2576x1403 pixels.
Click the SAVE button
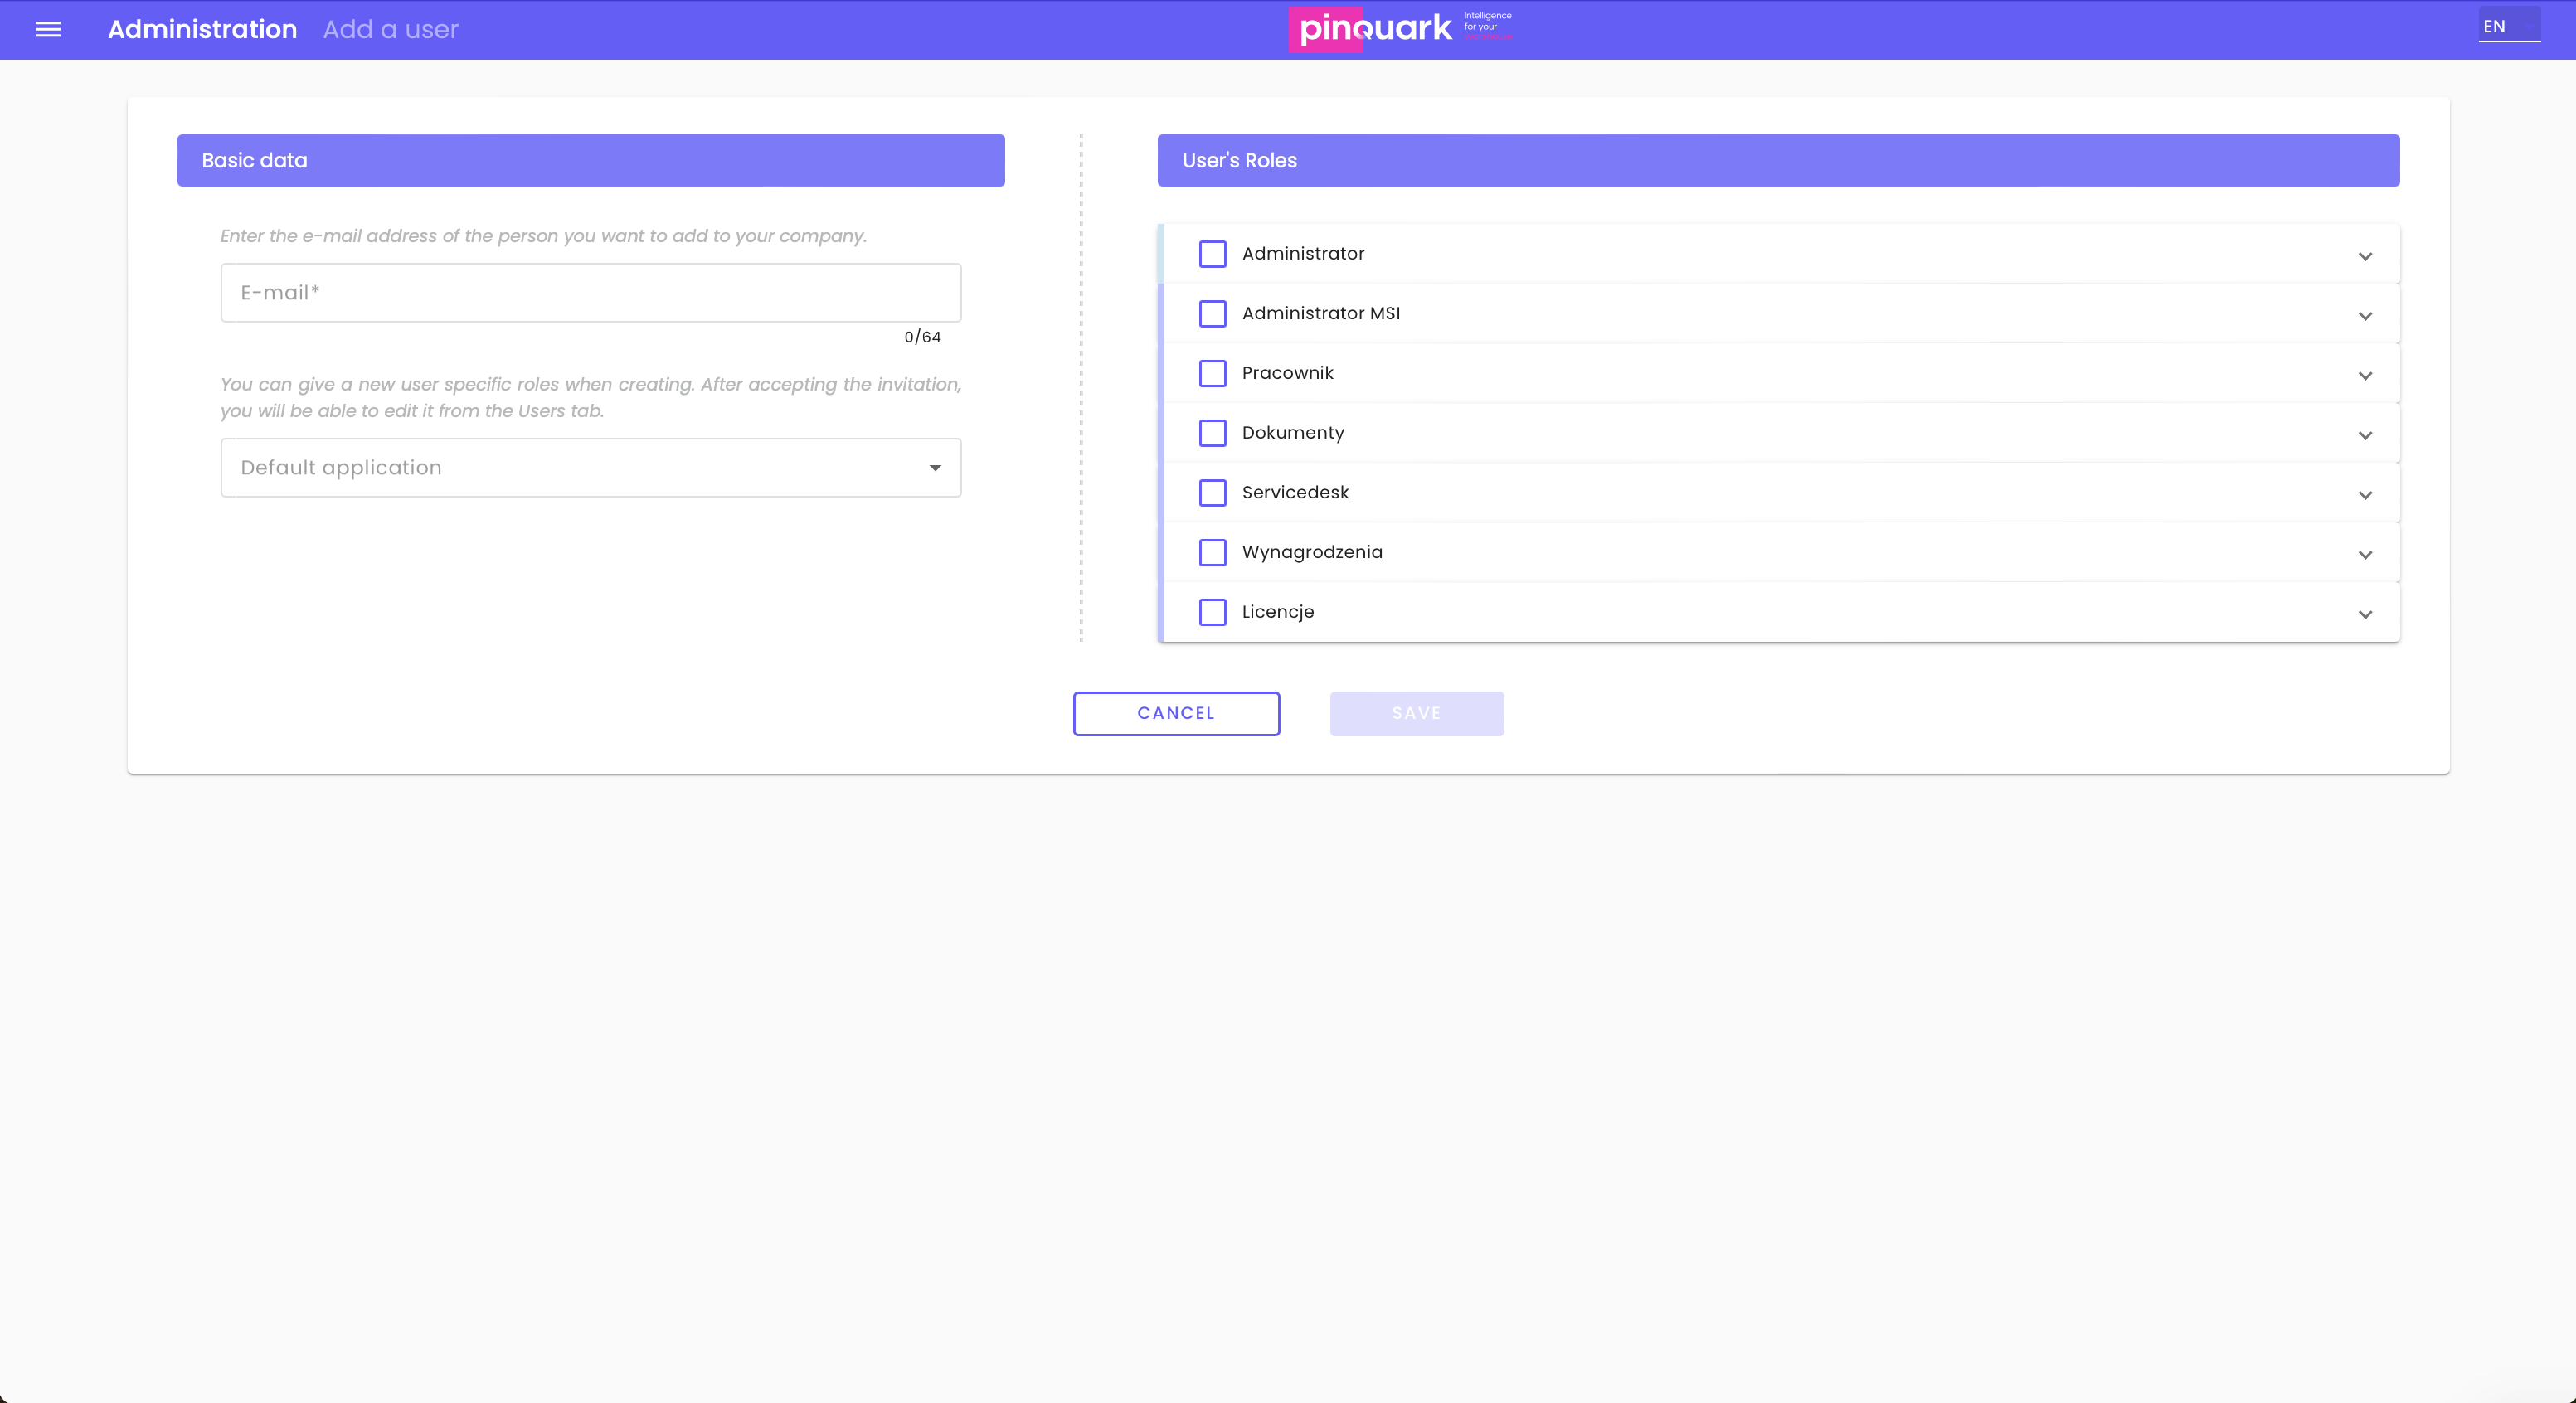pos(1416,713)
